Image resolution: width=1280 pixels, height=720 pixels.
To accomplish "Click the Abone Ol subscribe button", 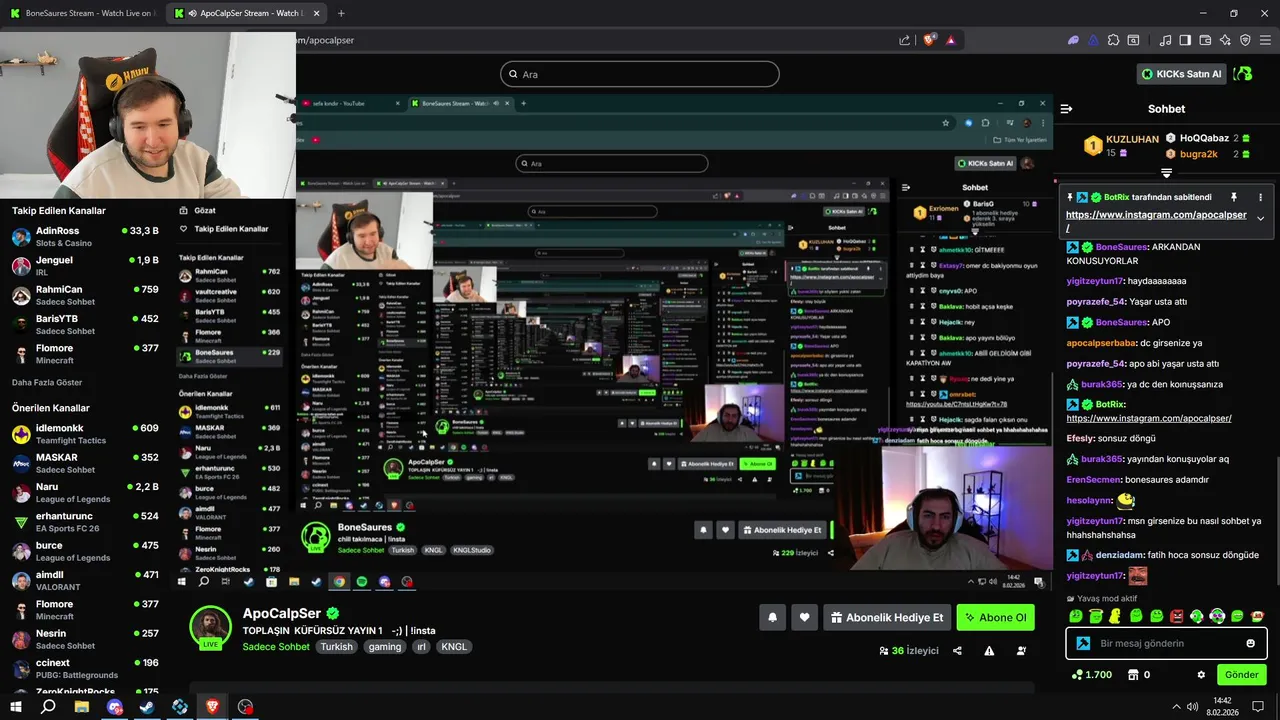I will coord(994,618).
